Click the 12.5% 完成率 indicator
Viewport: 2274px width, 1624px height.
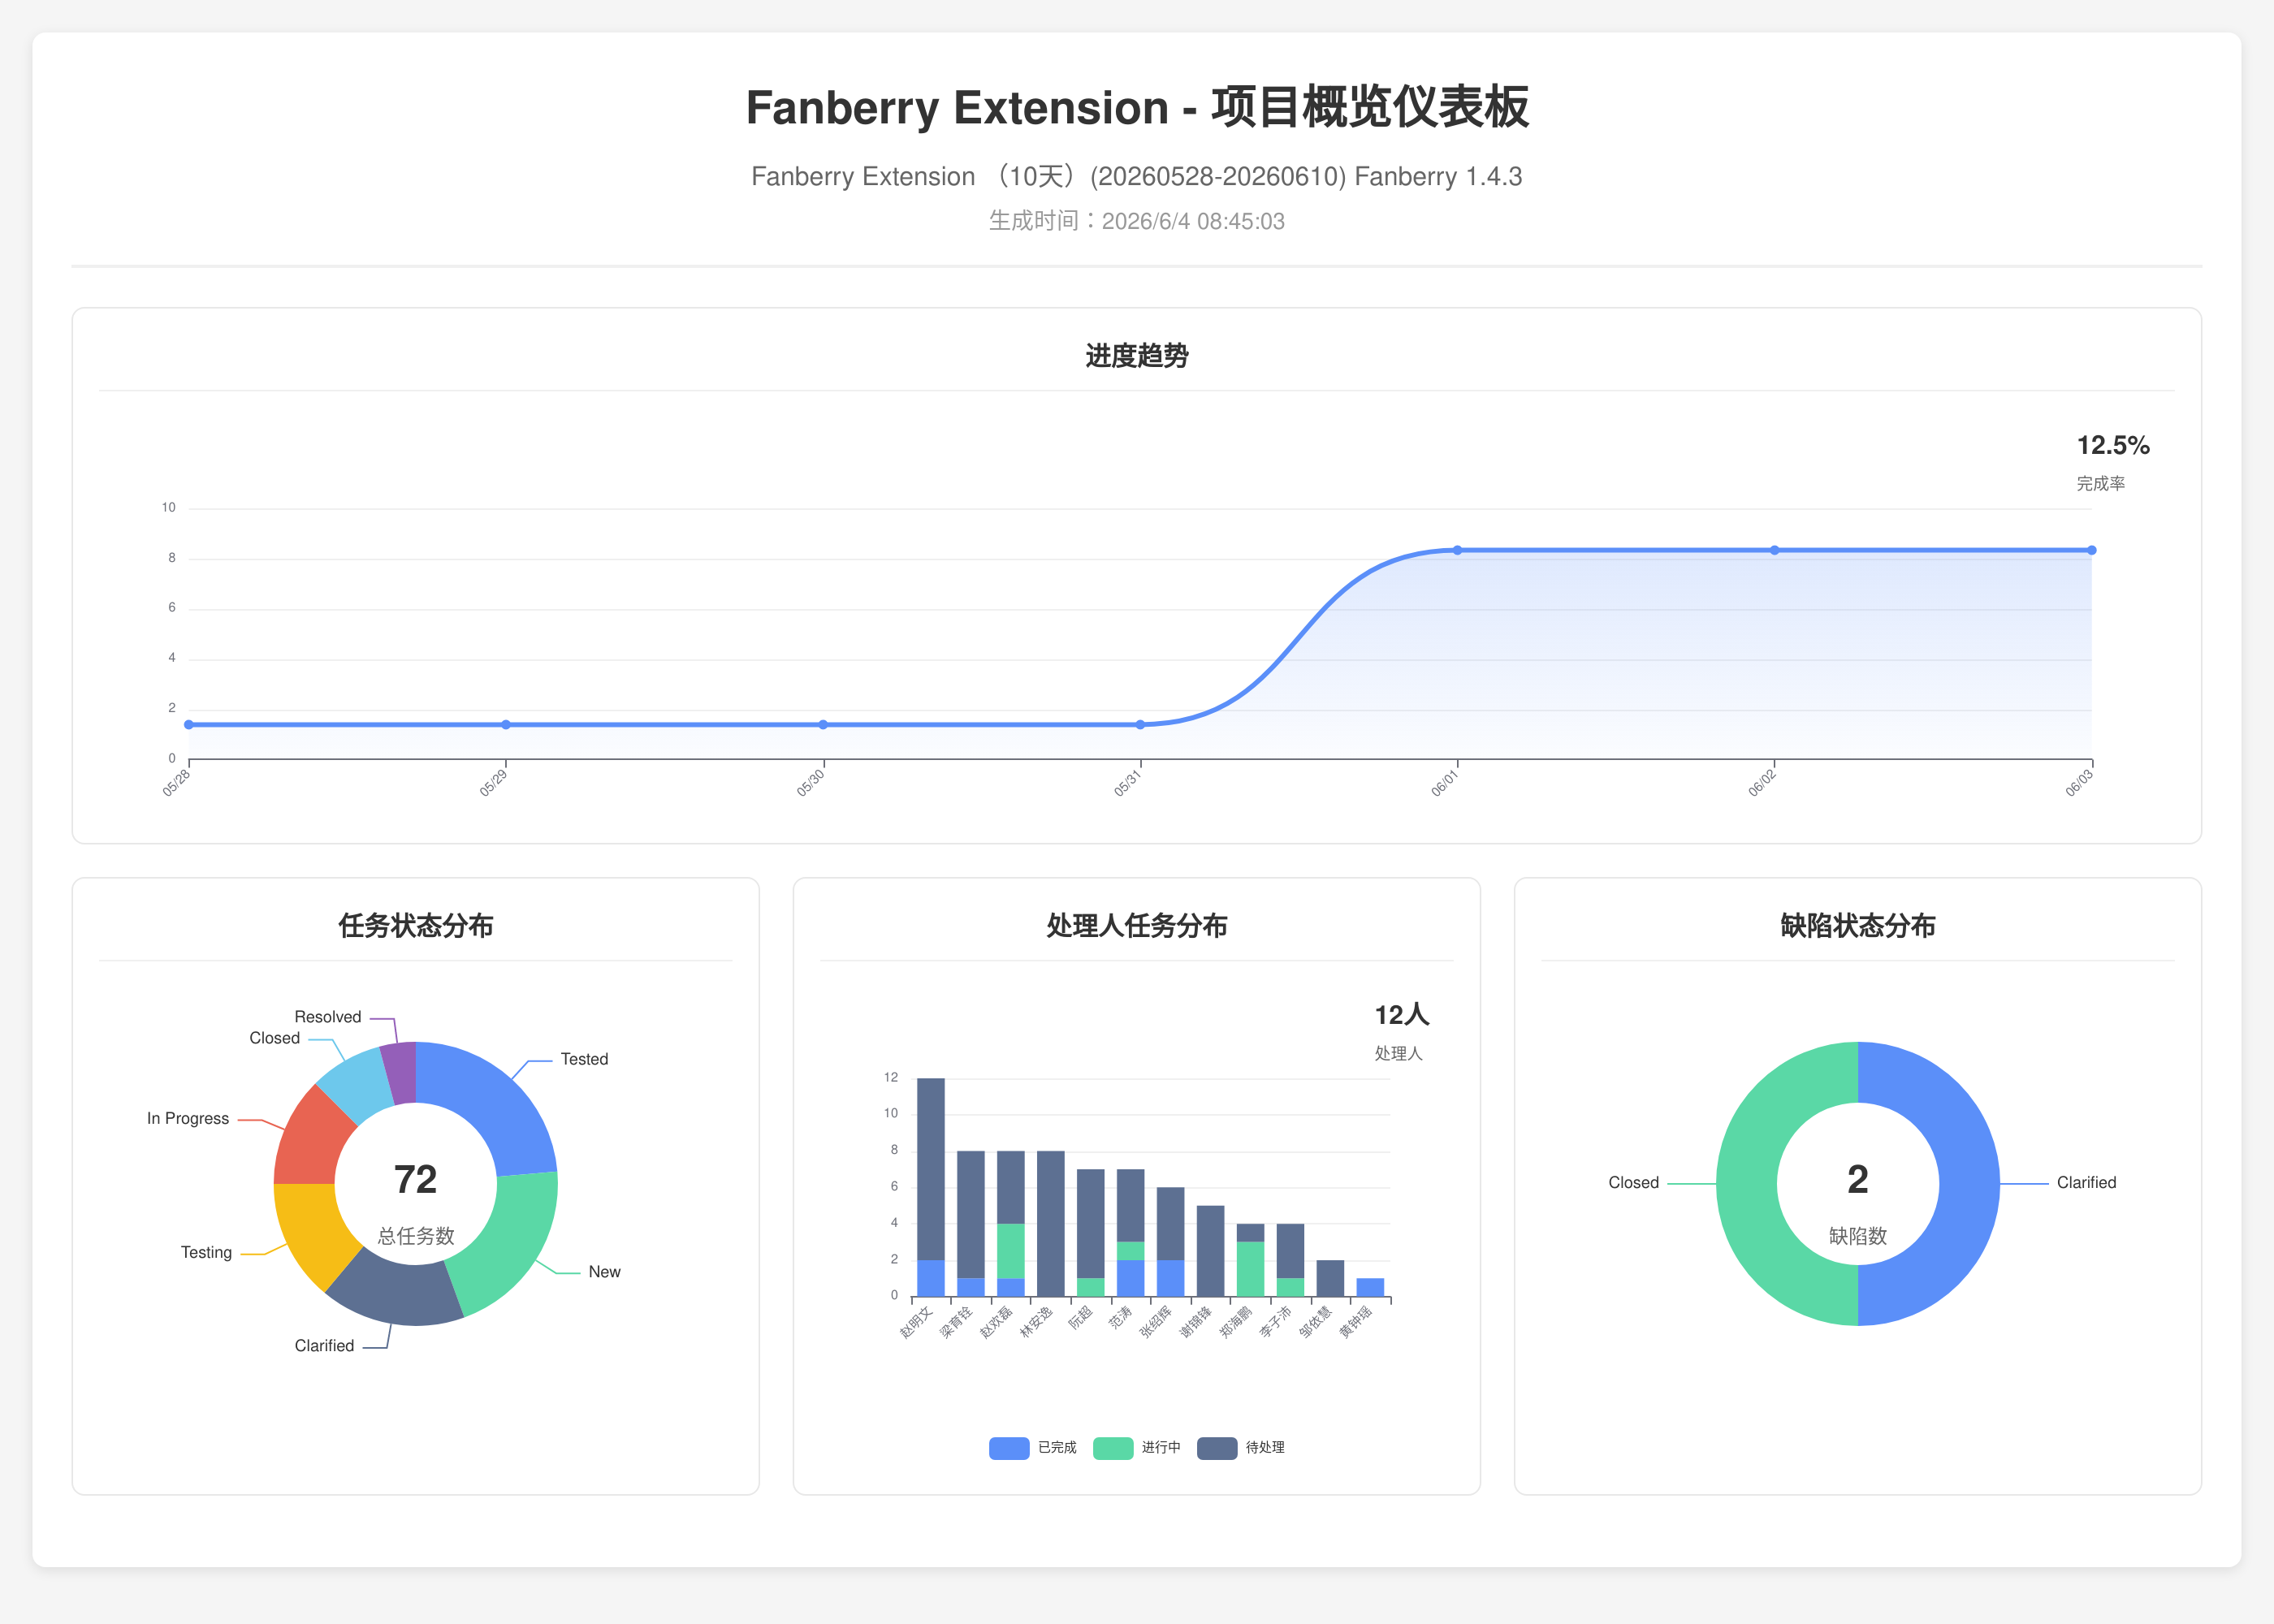(2112, 462)
